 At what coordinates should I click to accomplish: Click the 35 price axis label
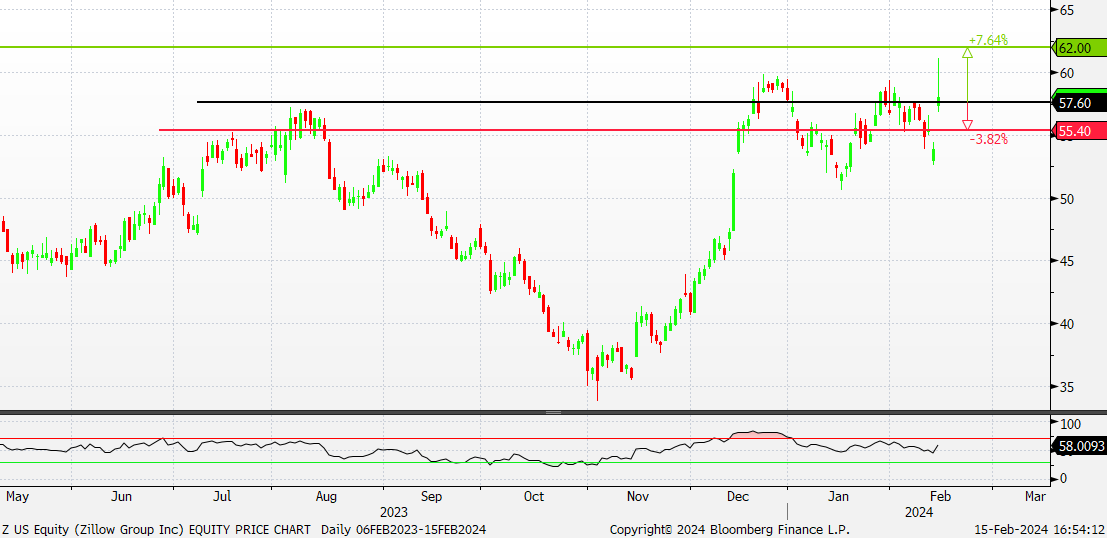[x=1067, y=387]
